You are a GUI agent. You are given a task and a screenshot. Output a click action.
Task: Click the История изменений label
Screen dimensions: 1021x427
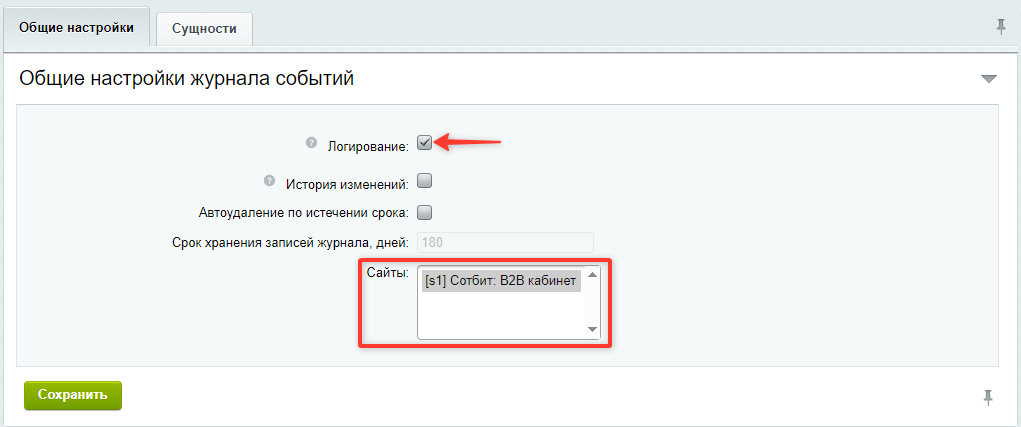(347, 185)
